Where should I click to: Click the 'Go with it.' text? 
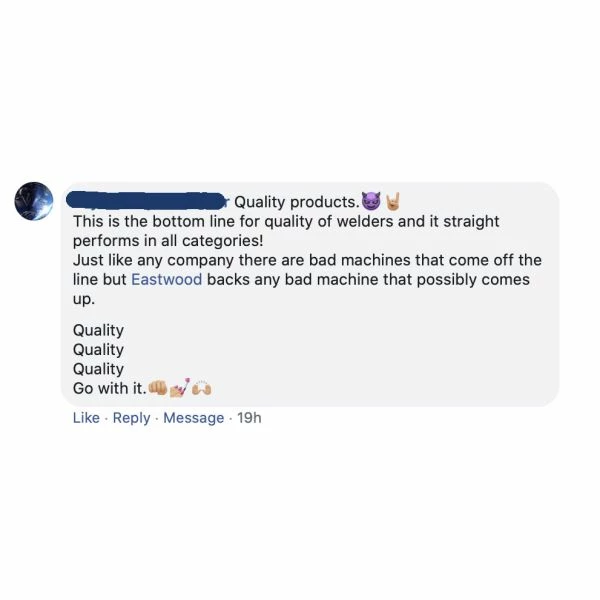point(109,388)
